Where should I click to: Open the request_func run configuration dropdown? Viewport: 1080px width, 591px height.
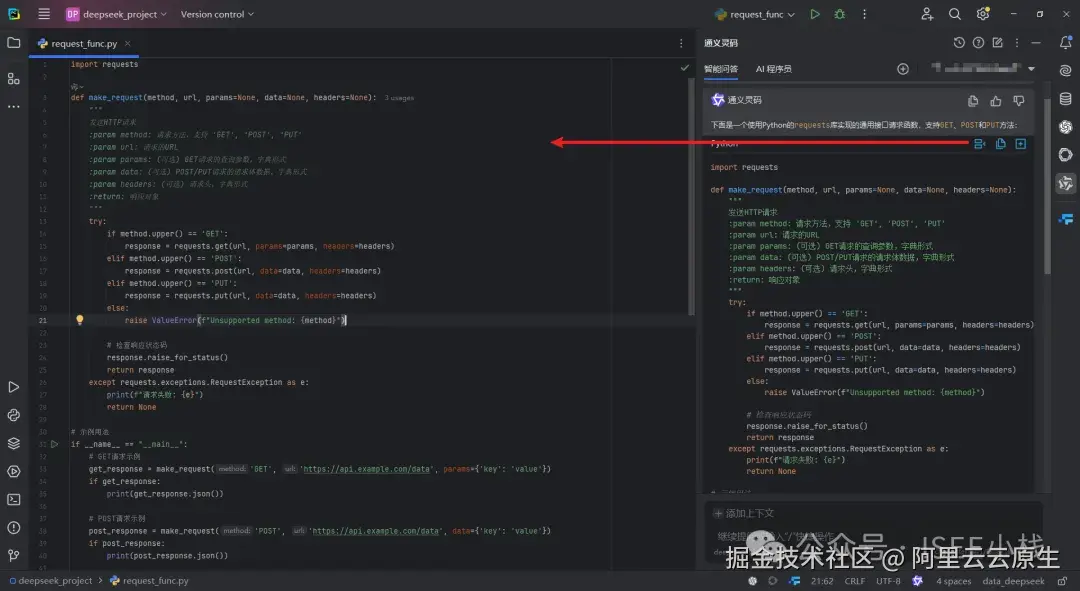coord(755,14)
